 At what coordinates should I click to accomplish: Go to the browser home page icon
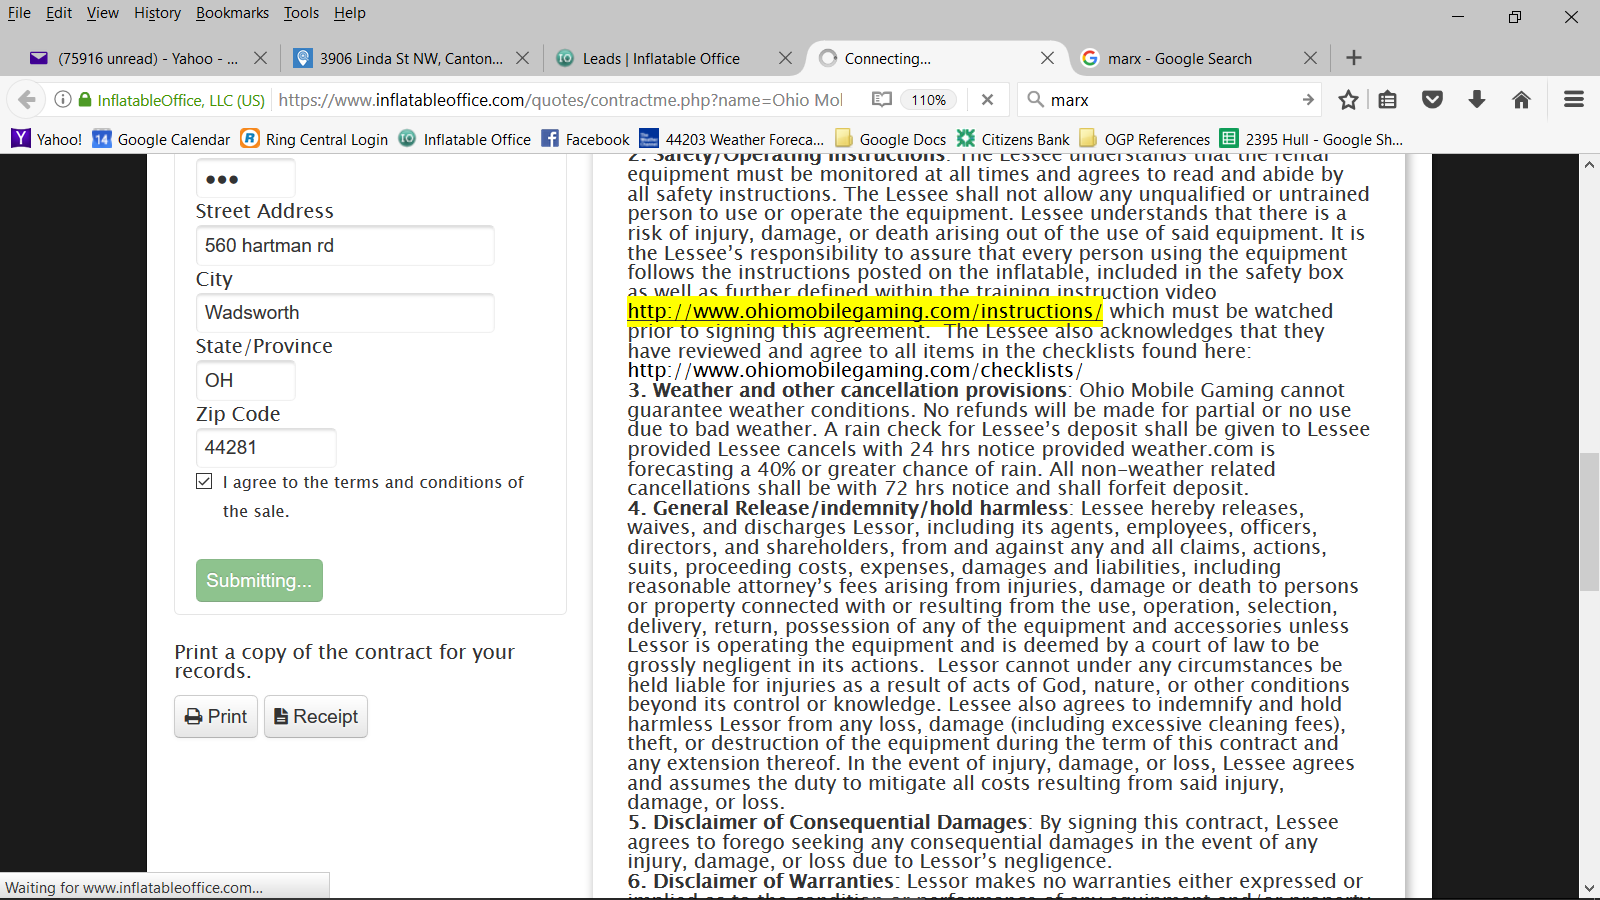tap(1521, 100)
